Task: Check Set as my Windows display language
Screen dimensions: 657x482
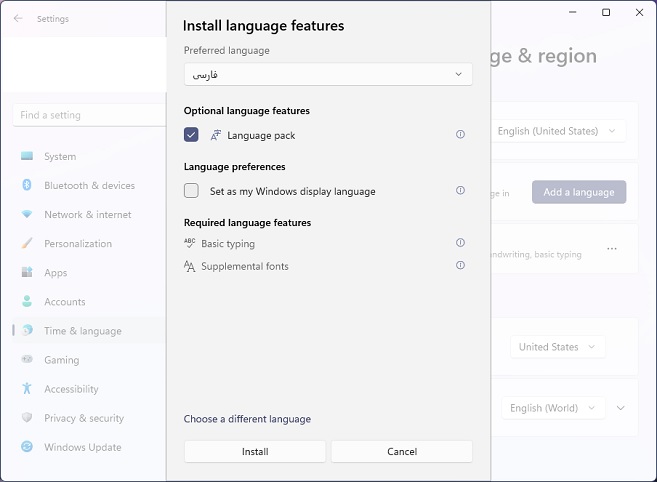Action: pos(191,191)
